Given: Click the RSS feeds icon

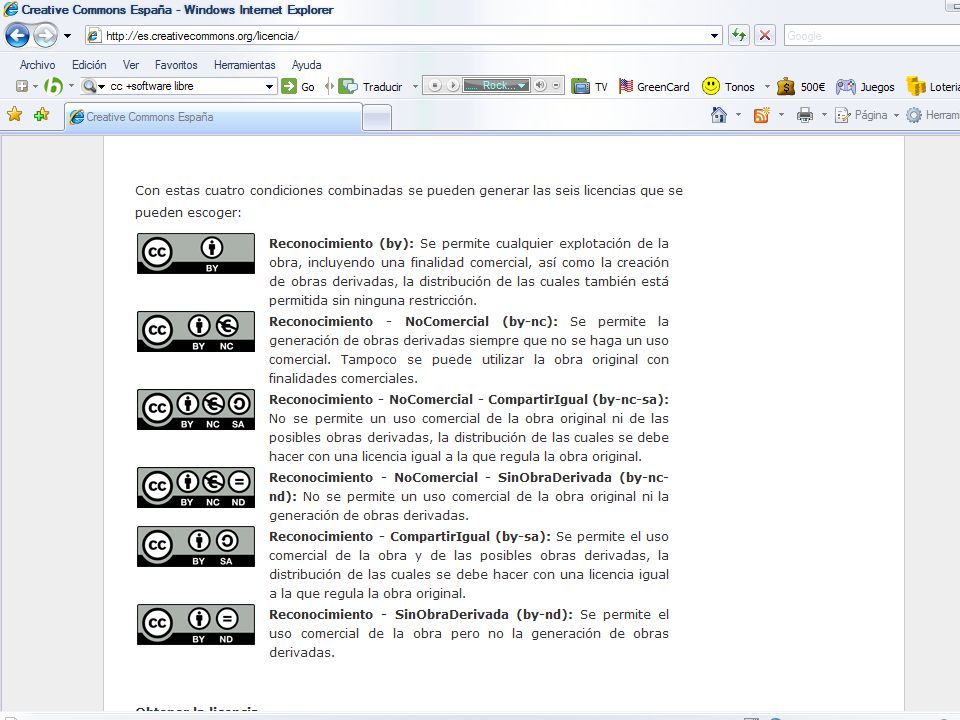Looking at the screenshot, I should tap(762, 114).
